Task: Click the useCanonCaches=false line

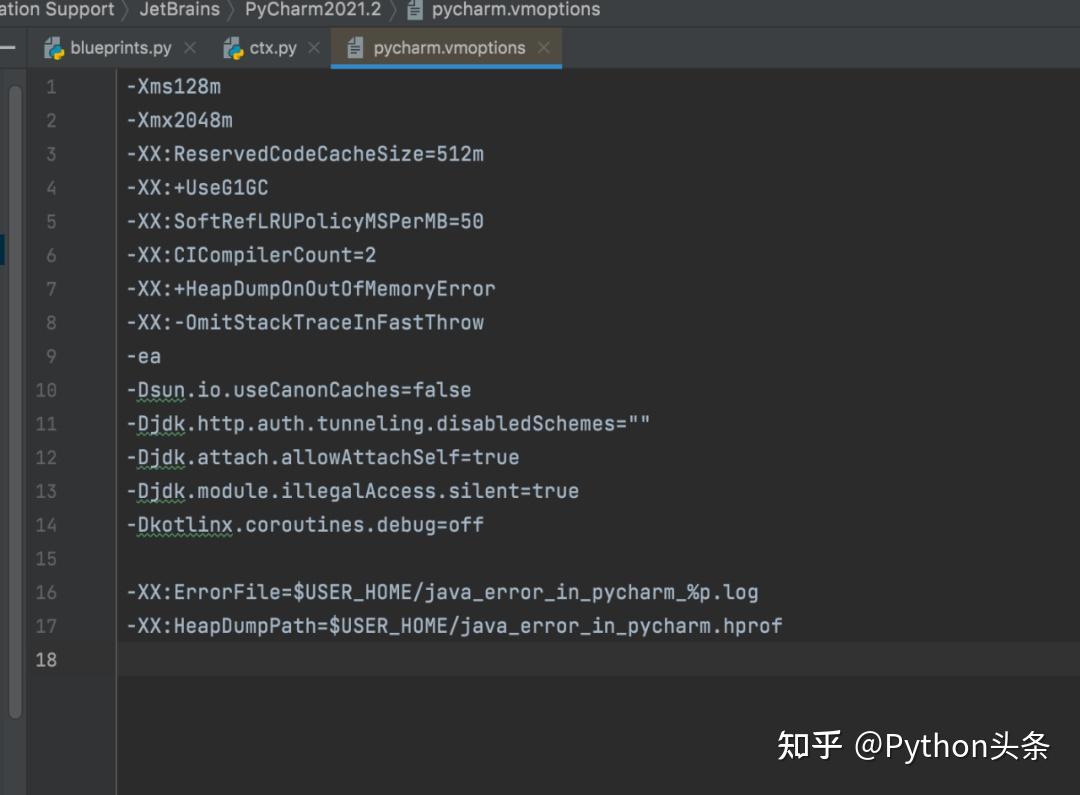Action: tap(299, 391)
